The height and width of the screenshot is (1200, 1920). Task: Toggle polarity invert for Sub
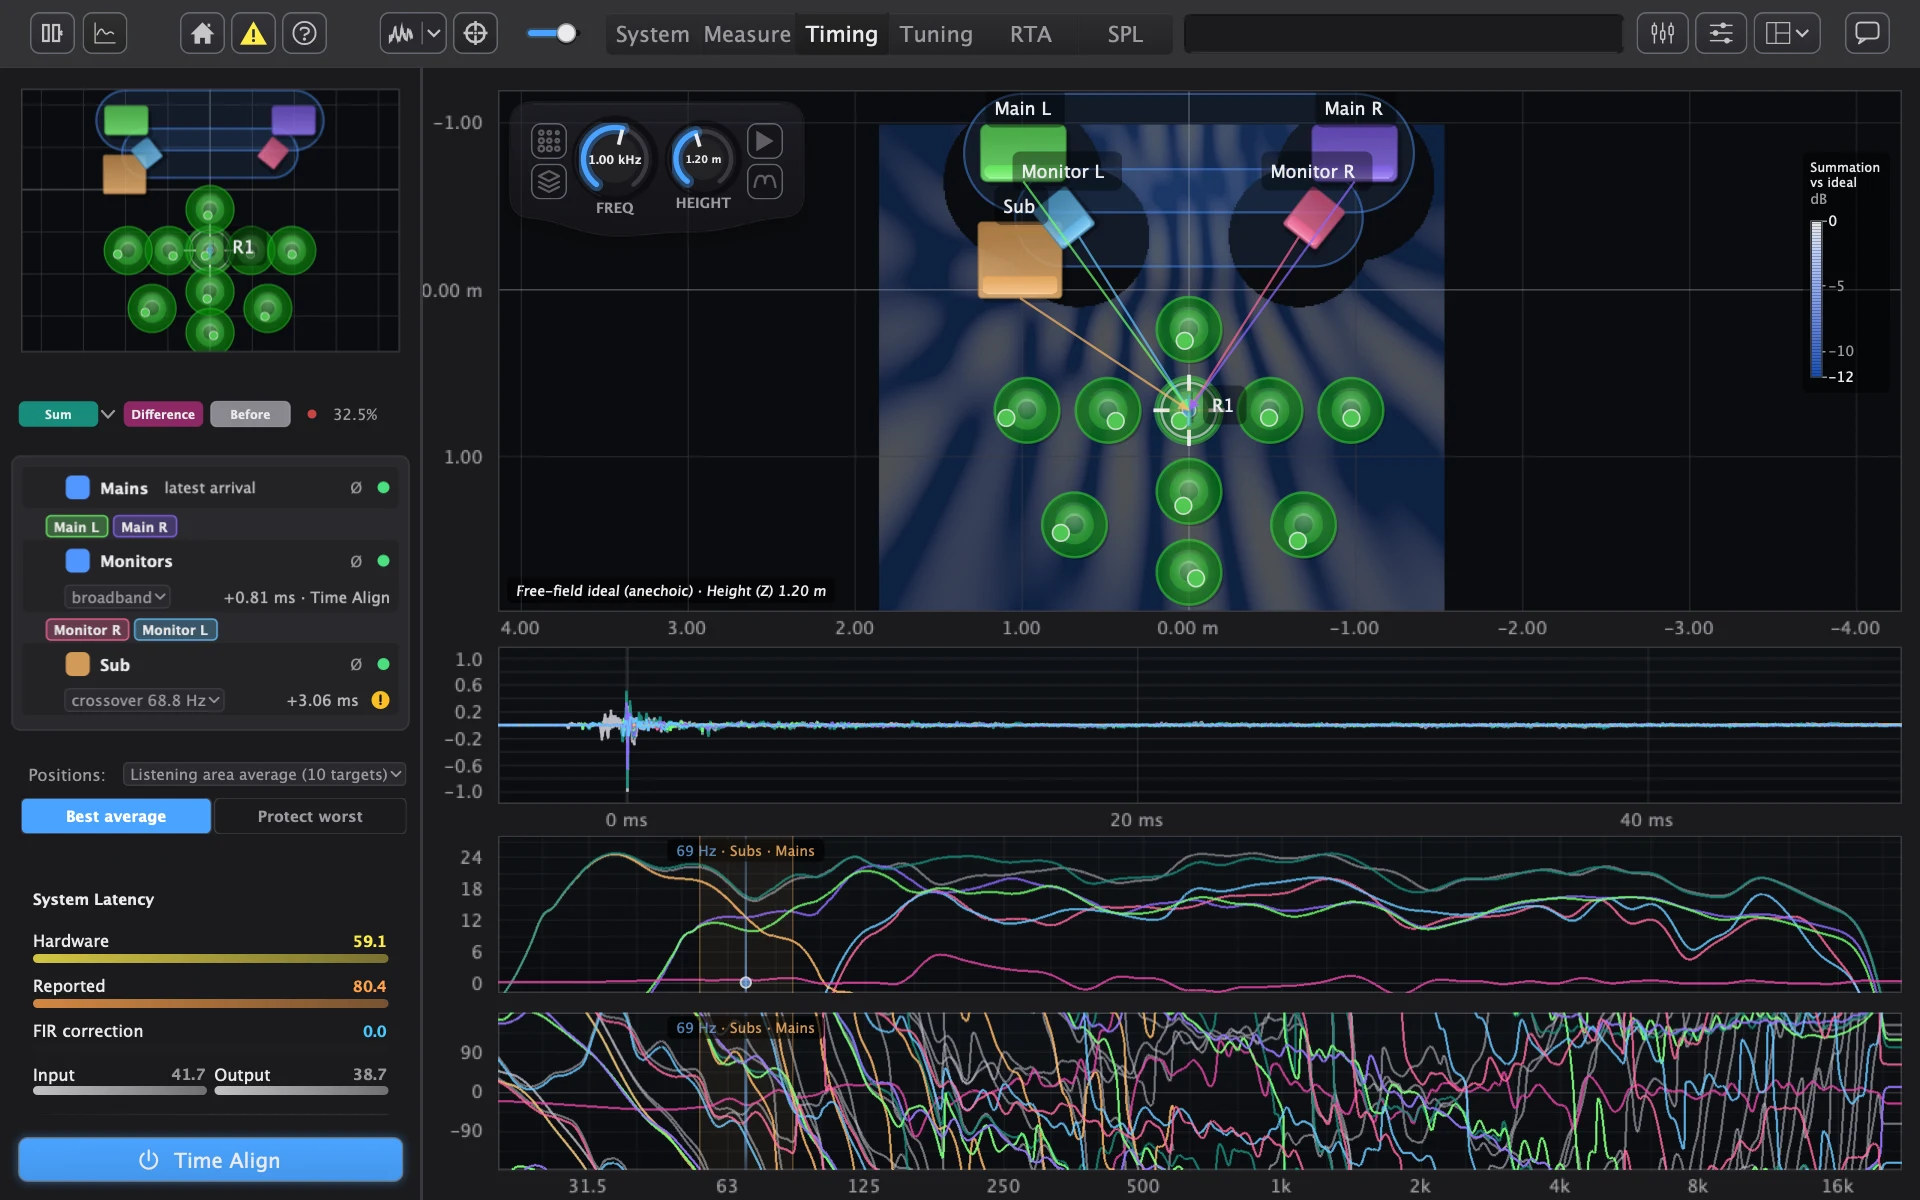point(356,664)
